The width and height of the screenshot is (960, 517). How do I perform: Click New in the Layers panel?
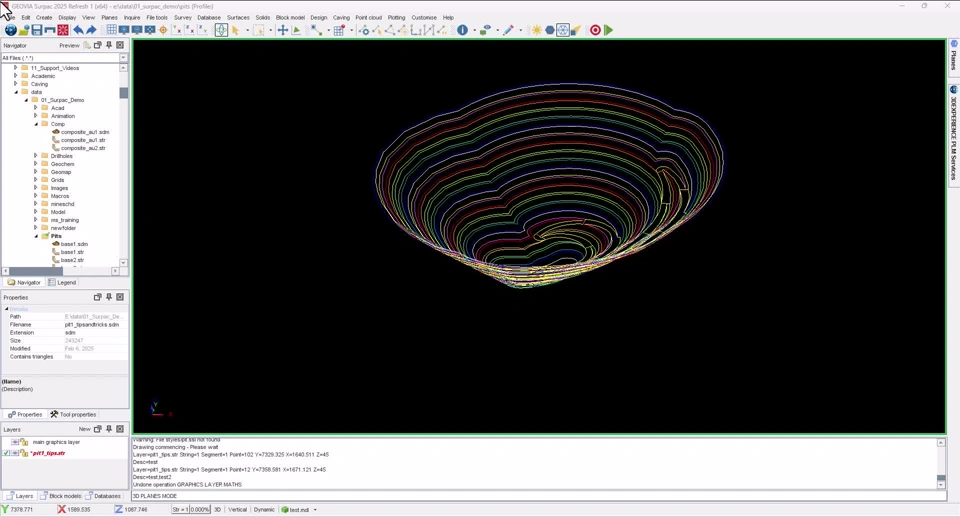click(x=84, y=429)
